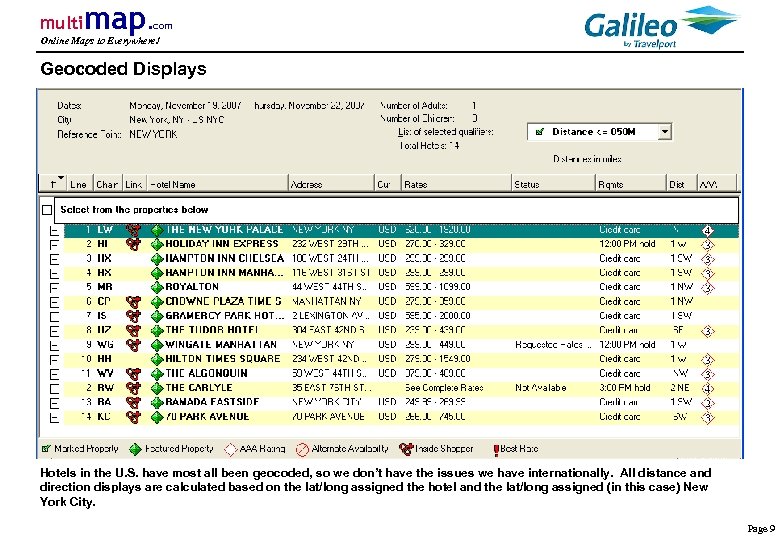Click Inside Shopper icon for Crowne Plaza row
Screen dimensions: 780x540
coord(133,302)
